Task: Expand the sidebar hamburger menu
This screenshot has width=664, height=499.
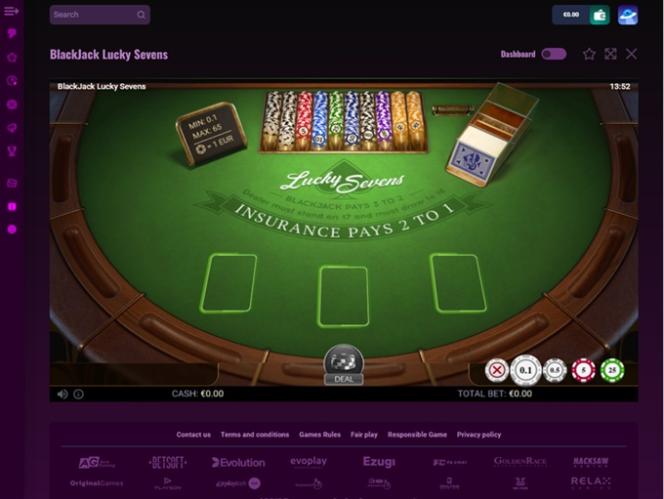Action: pos(11,11)
